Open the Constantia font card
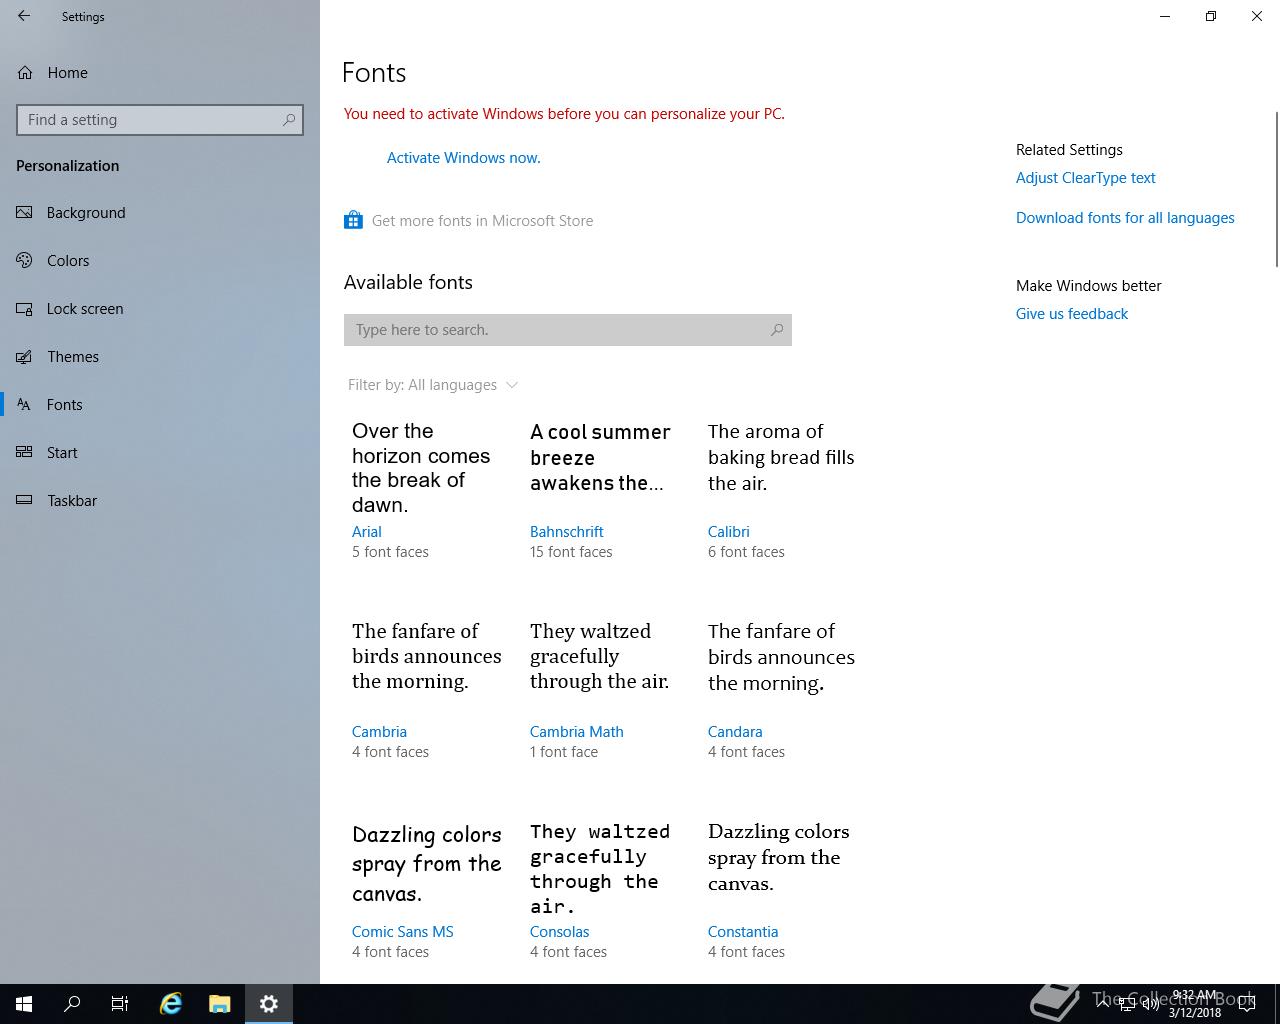This screenshot has height=1024, width=1280. click(781, 889)
